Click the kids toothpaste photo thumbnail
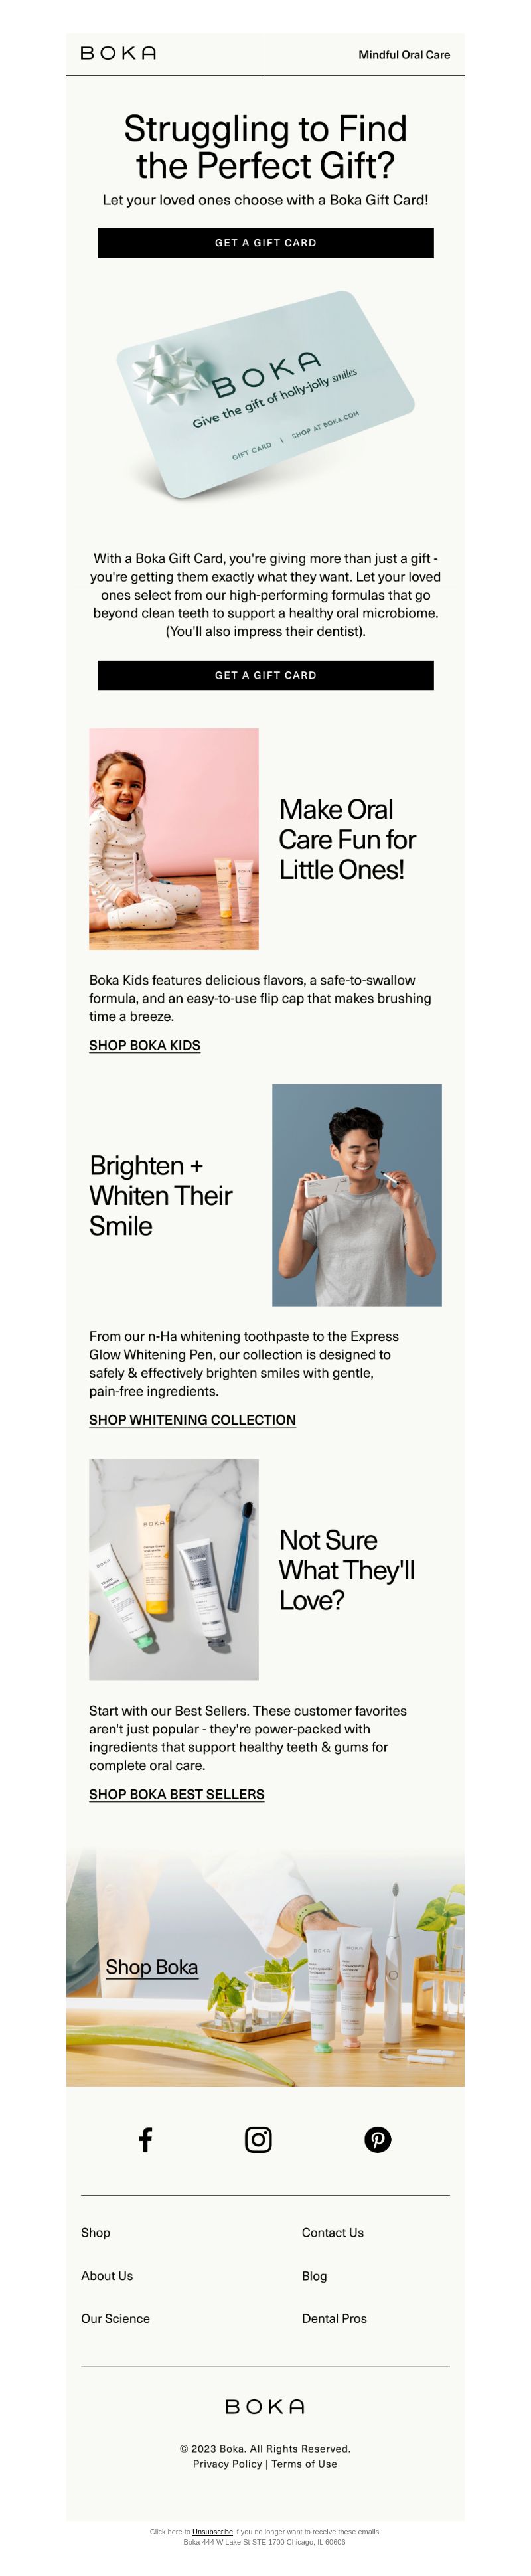Screen dimensions: 531x2576 tap(174, 839)
